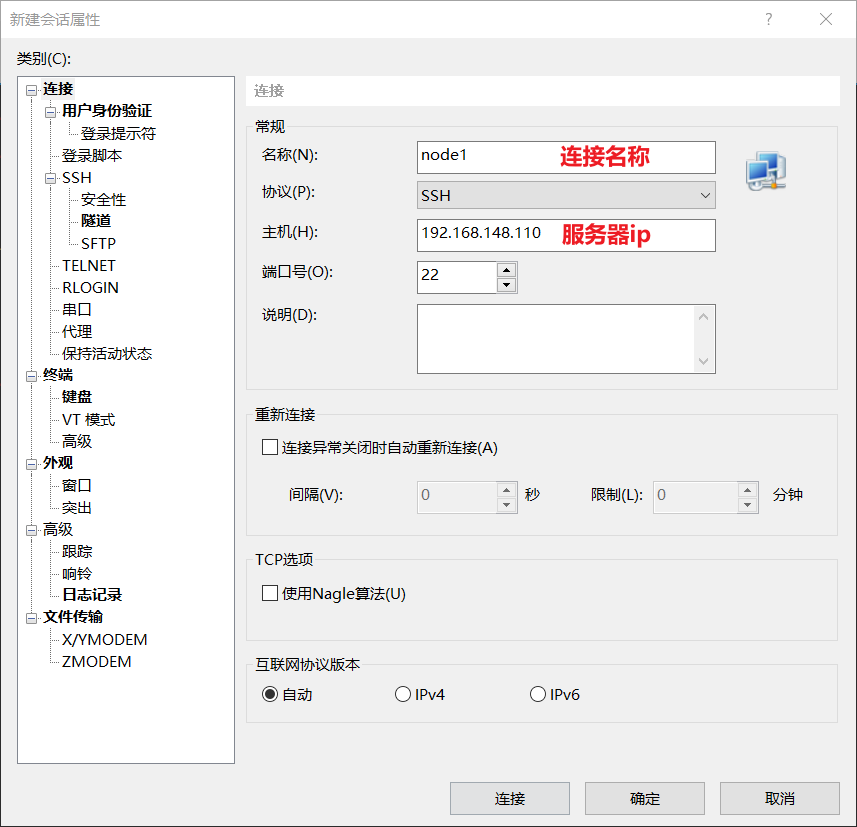The image size is (857, 827).
Task: Enable 连接异常关闭时自动重新连接 checkbox
Action: tap(269, 447)
